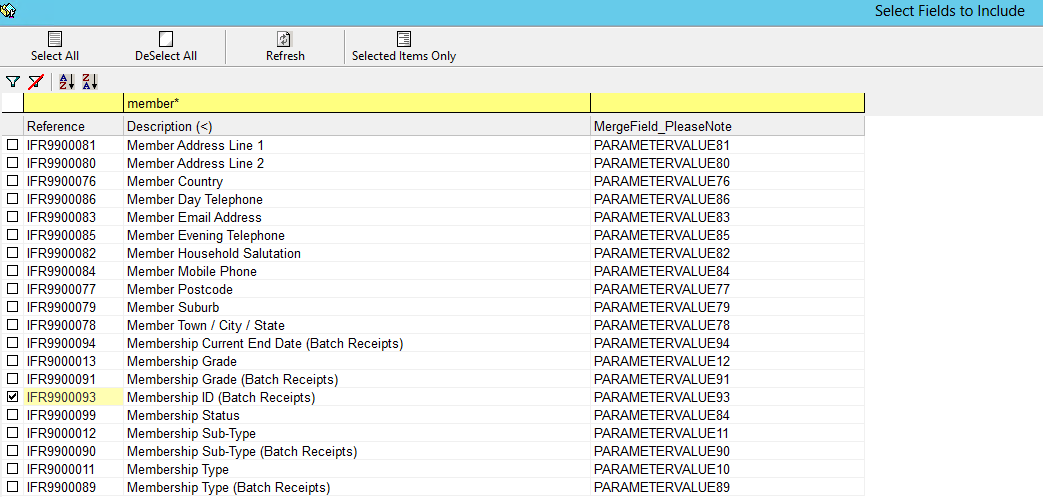The width and height of the screenshot is (1043, 497).
Task: Click the application icon in title bar
Action: (8, 10)
